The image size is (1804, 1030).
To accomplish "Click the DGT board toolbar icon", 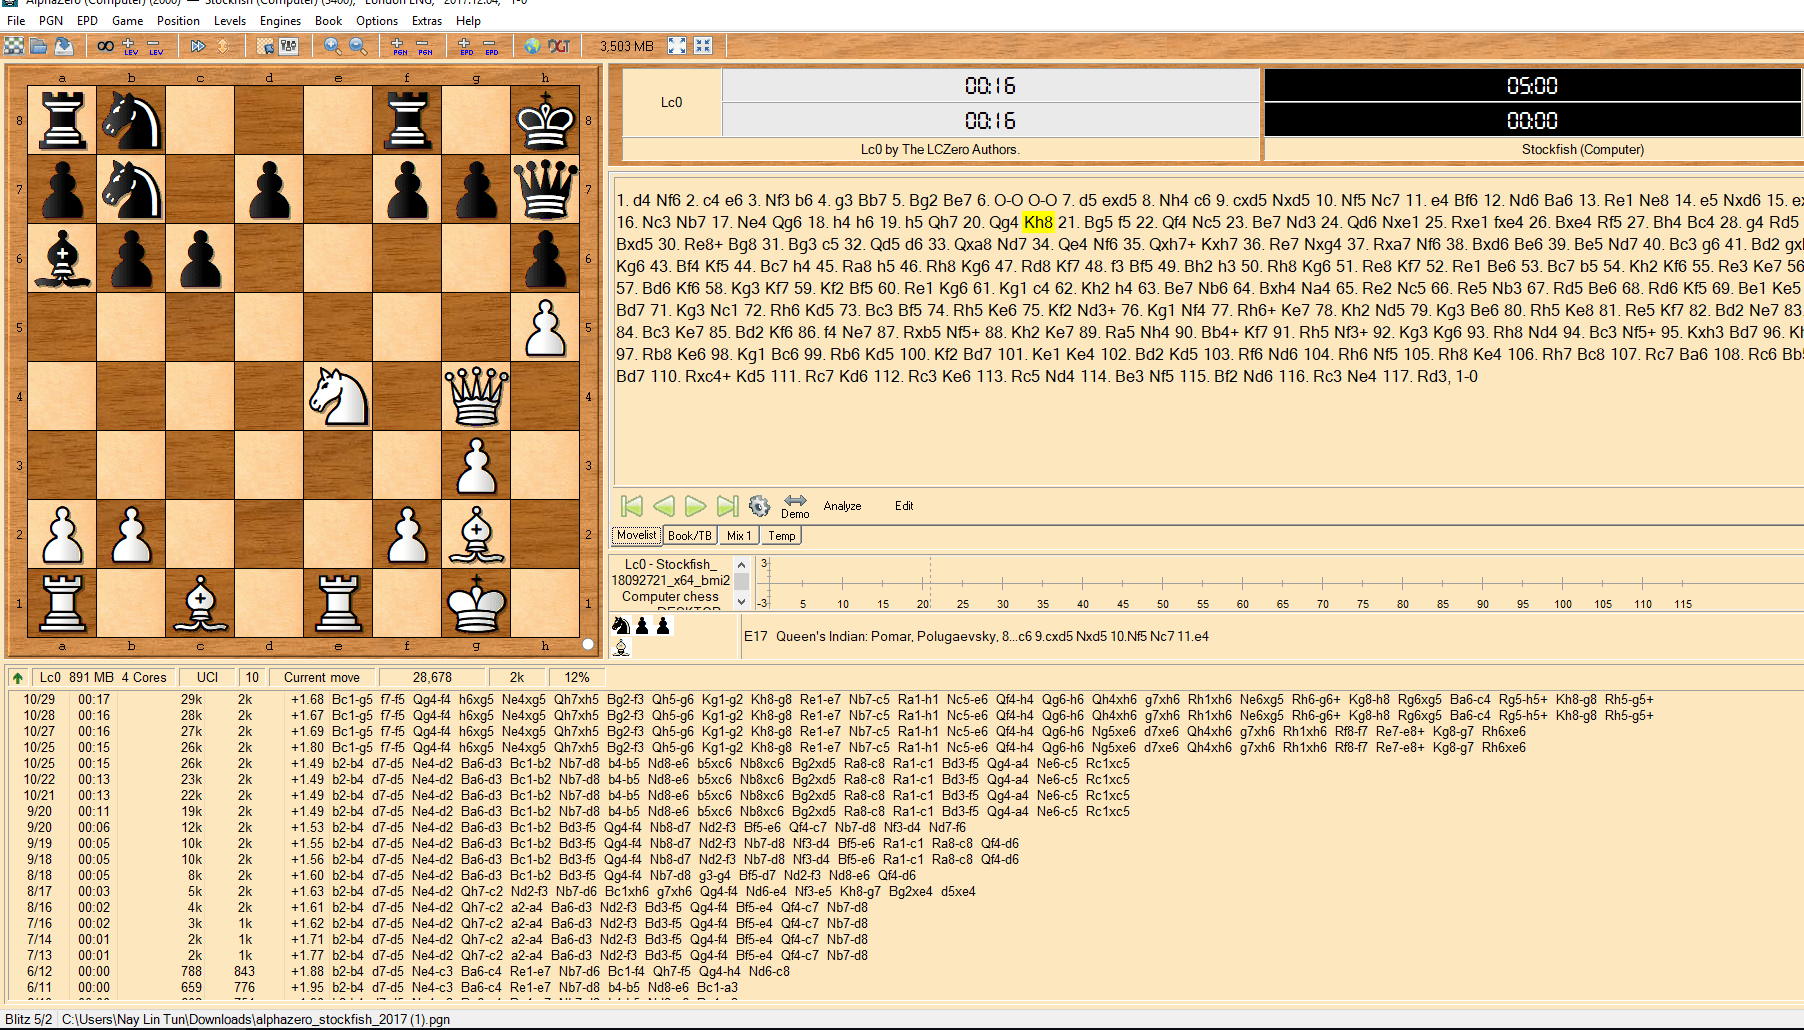I will (559, 46).
